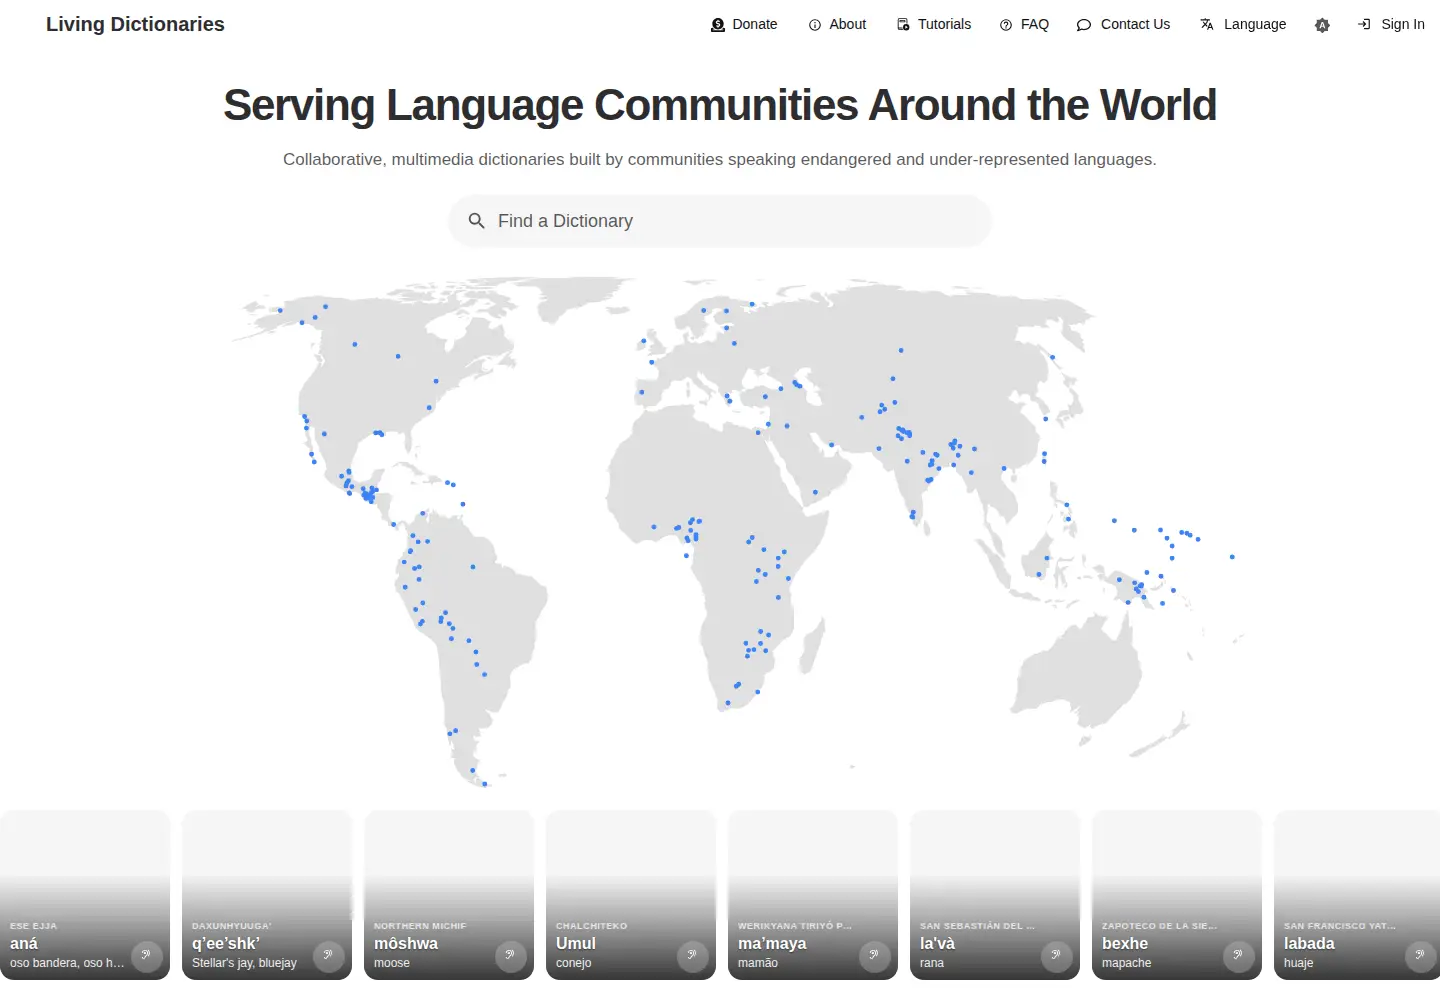Open the Zapoteco de la Sie... bexhe card
The image size is (1440, 1000).
click(x=1177, y=895)
